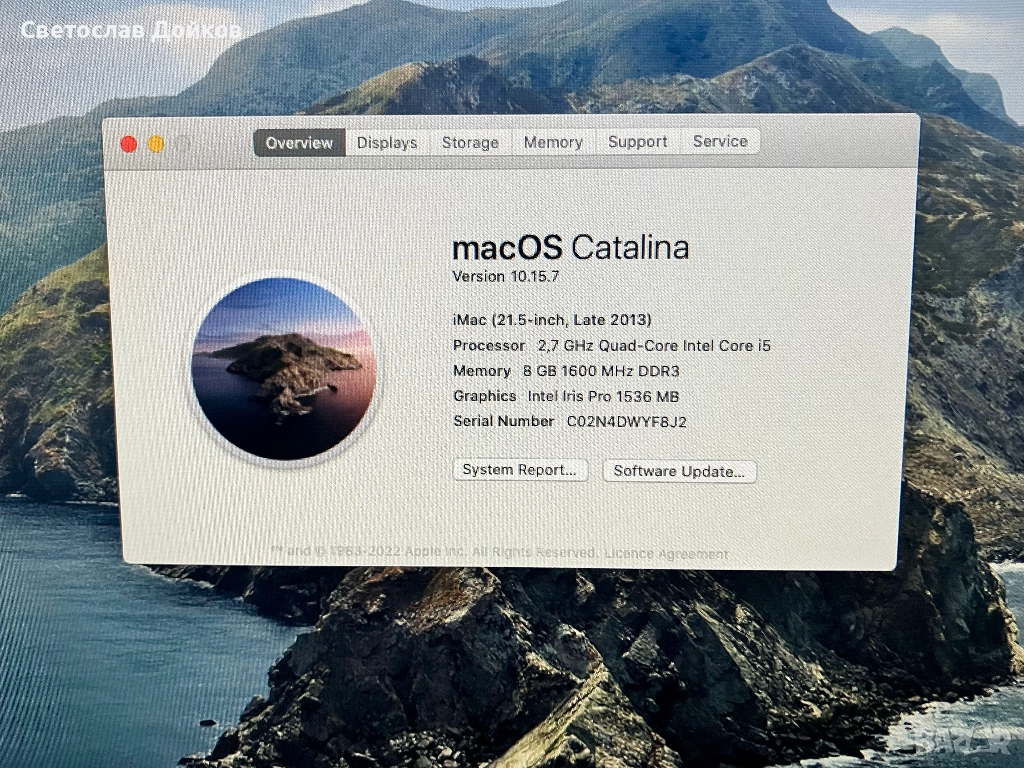Click the iMac (21.5-inch, Late 2013) model line
Image resolution: width=1024 pixels, height=768 pixels.
pos(552,320)
